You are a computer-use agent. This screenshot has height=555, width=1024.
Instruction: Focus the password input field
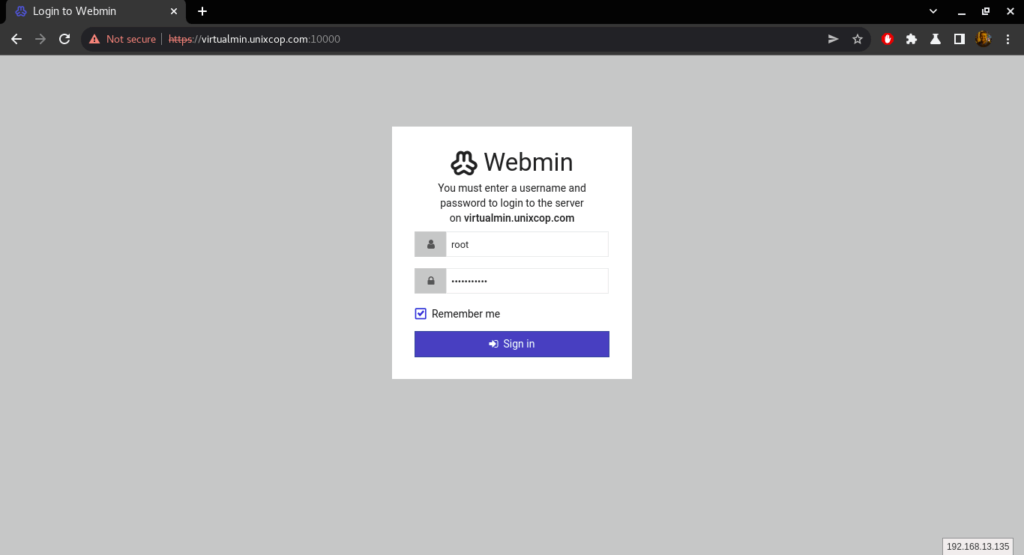tap(527, 281)
